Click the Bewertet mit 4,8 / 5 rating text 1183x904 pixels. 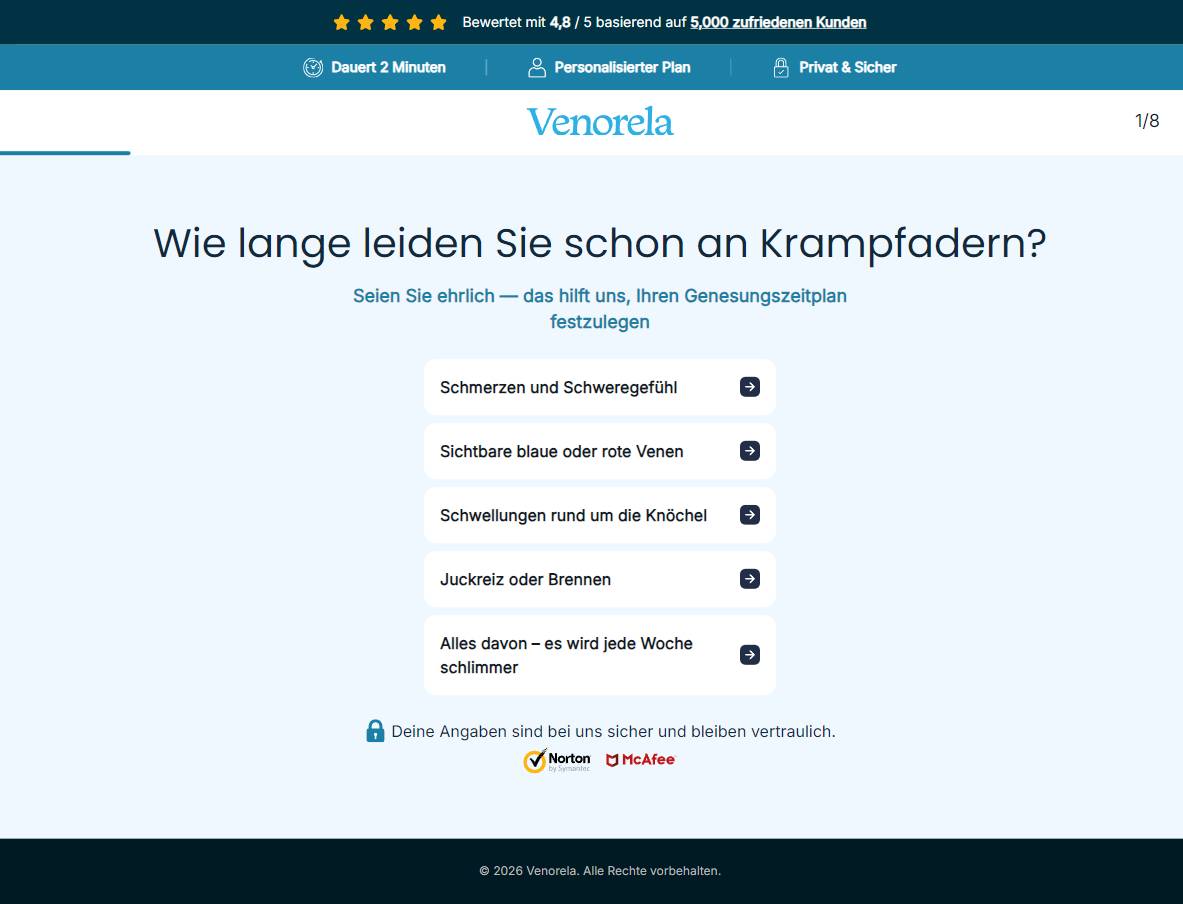(664, 23)
